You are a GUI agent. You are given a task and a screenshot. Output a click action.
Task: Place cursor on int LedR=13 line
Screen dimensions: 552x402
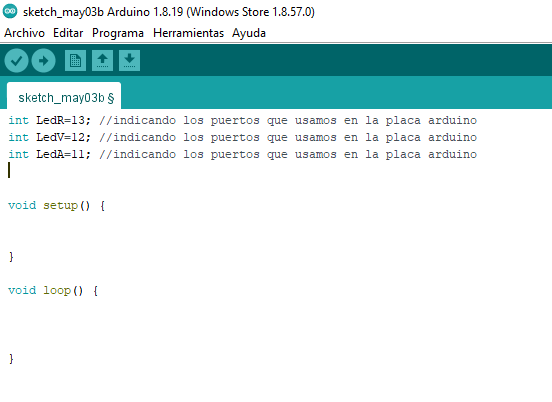pyautogui.click(x=243, y=120)
